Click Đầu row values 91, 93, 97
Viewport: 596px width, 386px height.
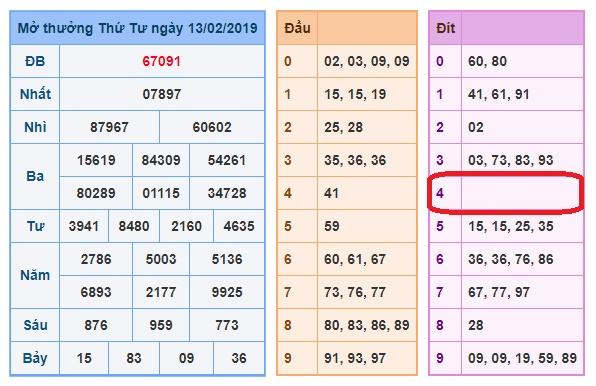[355, 358]
